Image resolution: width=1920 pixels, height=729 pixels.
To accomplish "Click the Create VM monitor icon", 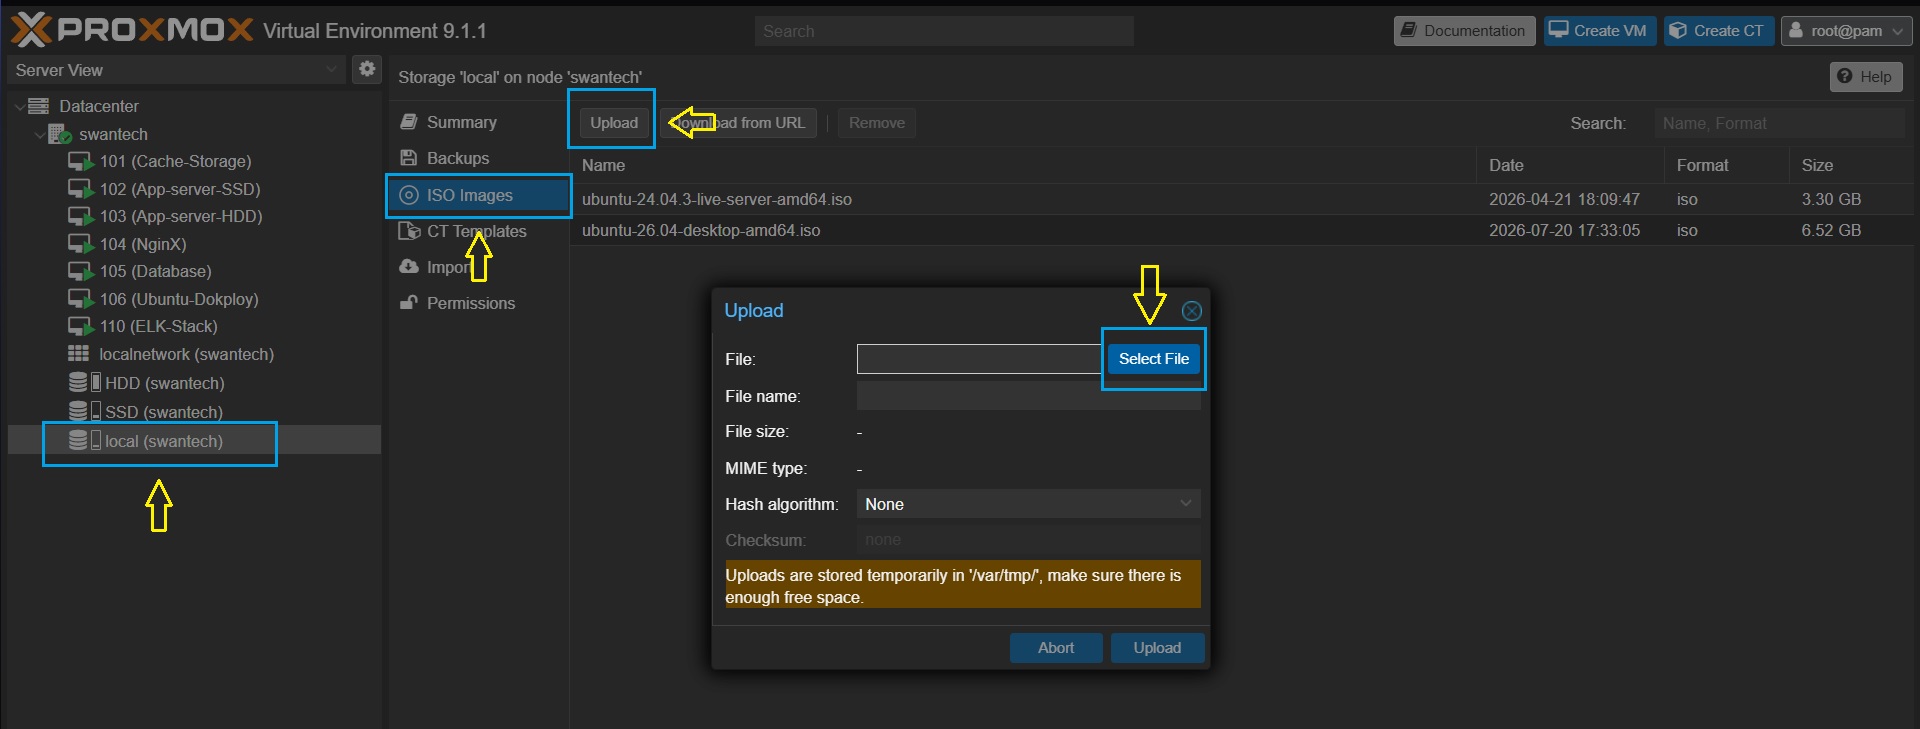I will pos(1558,30).
